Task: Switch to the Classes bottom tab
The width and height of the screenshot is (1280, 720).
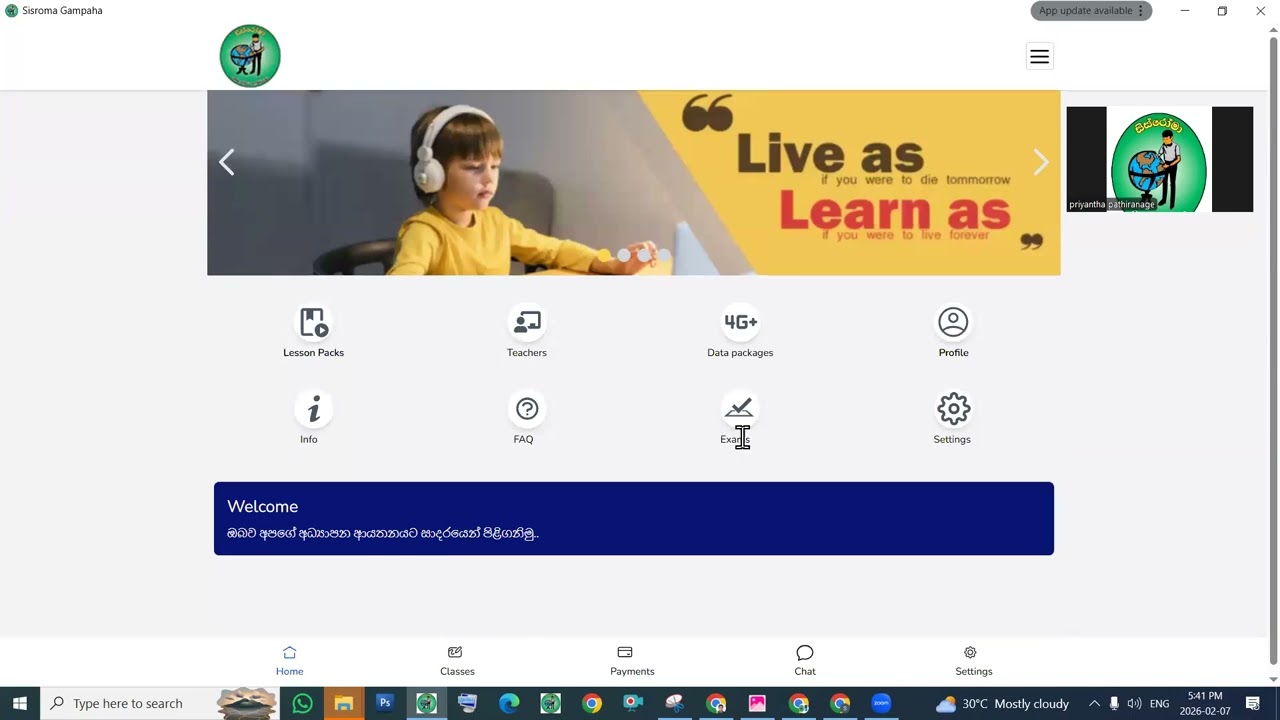Action: (x=457, y=661)
